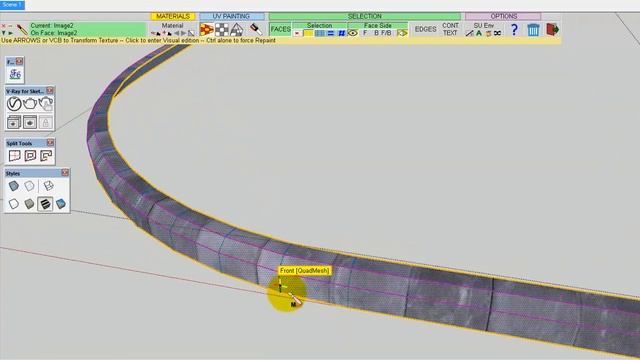Select the first Split Tools icon

point(14,156)
